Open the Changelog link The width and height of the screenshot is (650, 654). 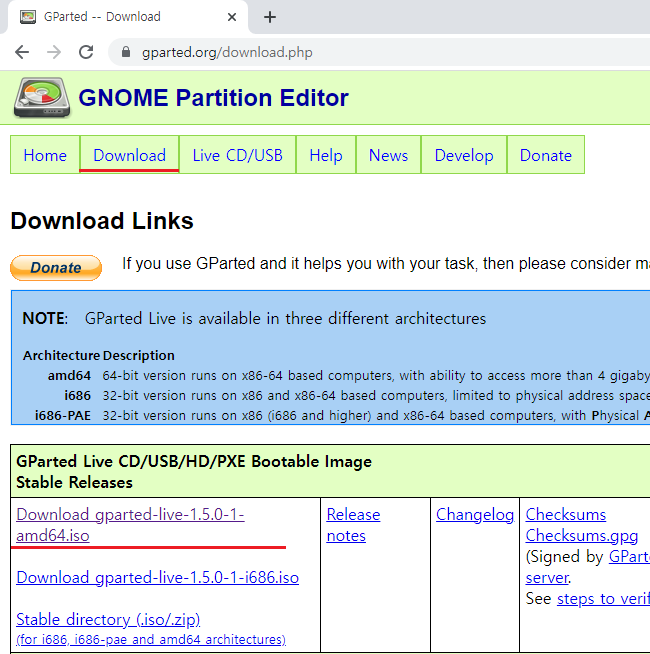[x=475, y=515]
